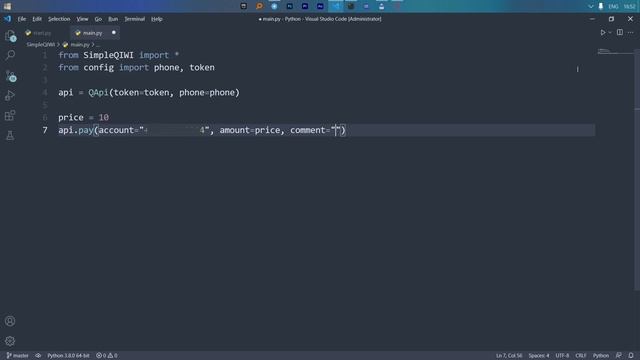Split the editor to the right
This screenshot has height=360, width=640.
point(620,33)
